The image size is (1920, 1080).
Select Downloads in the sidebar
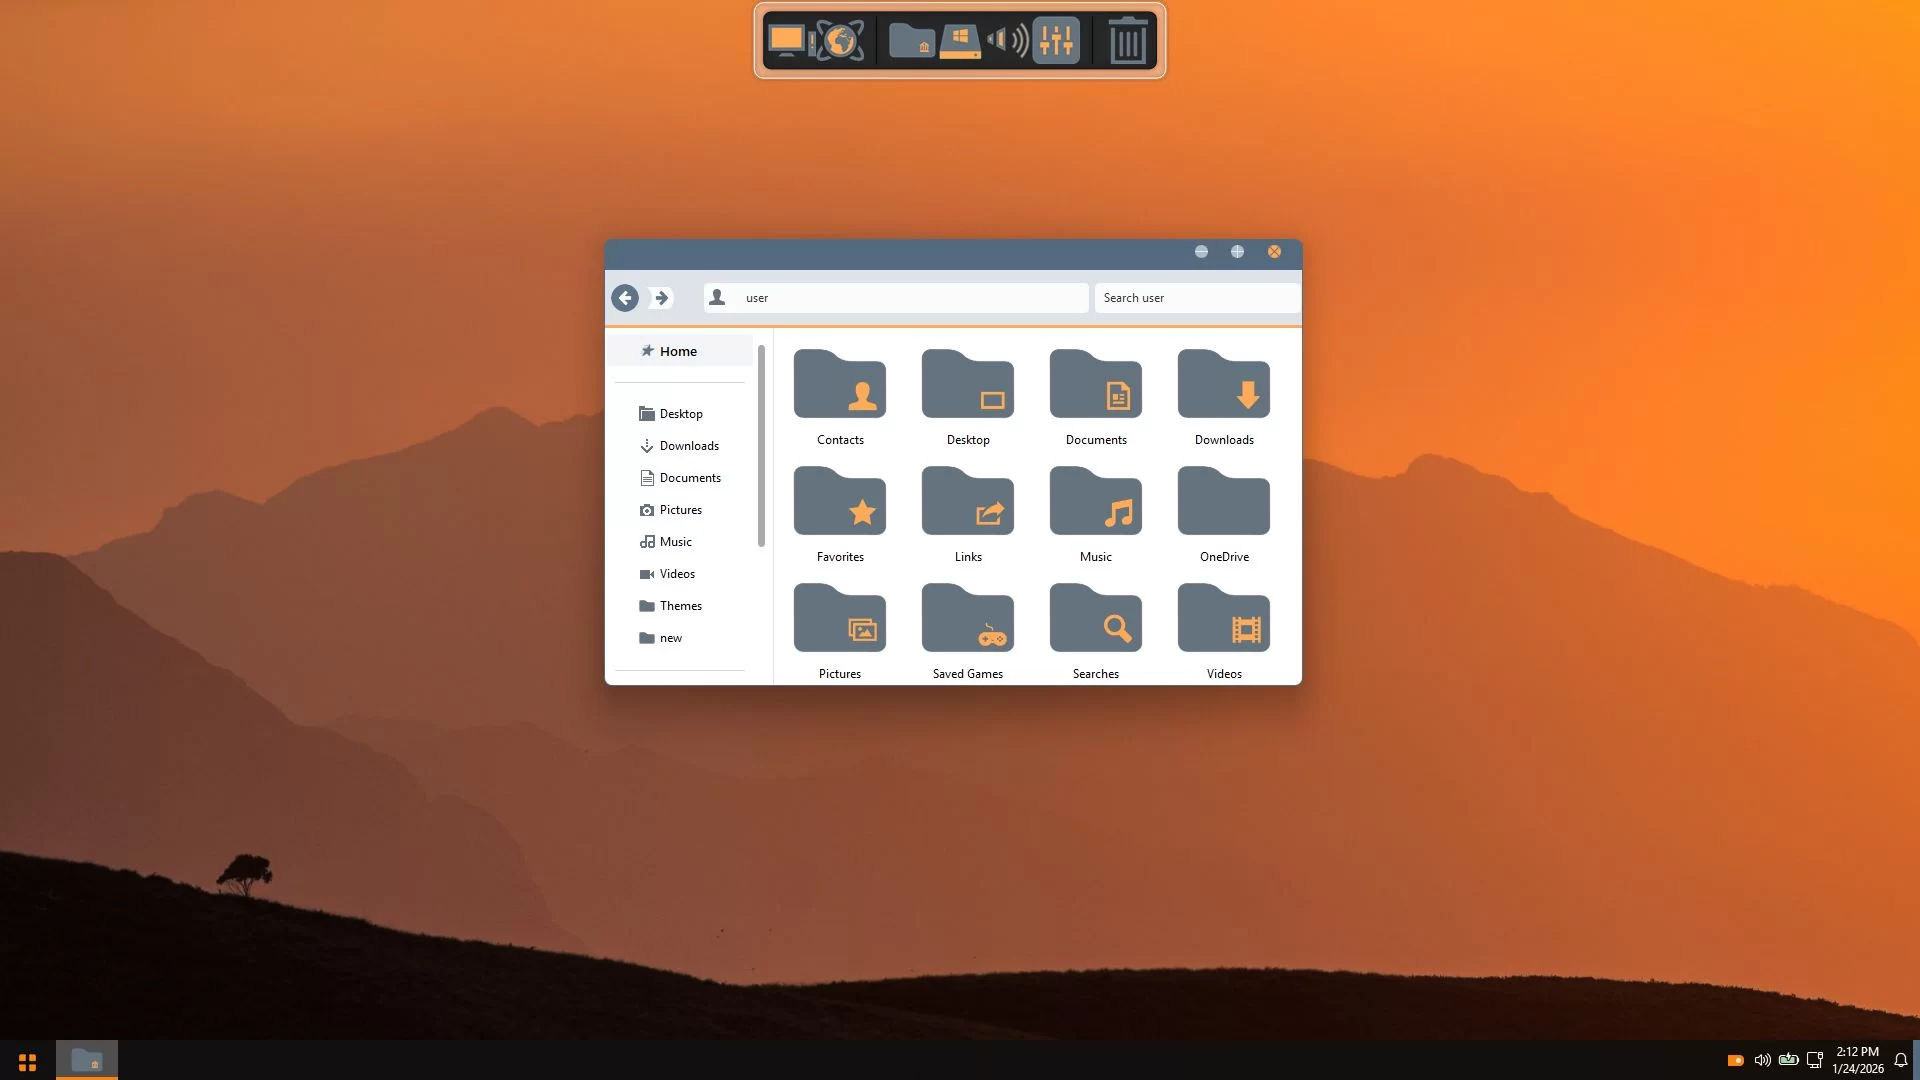pyautogui.click(x=689, y=446)
